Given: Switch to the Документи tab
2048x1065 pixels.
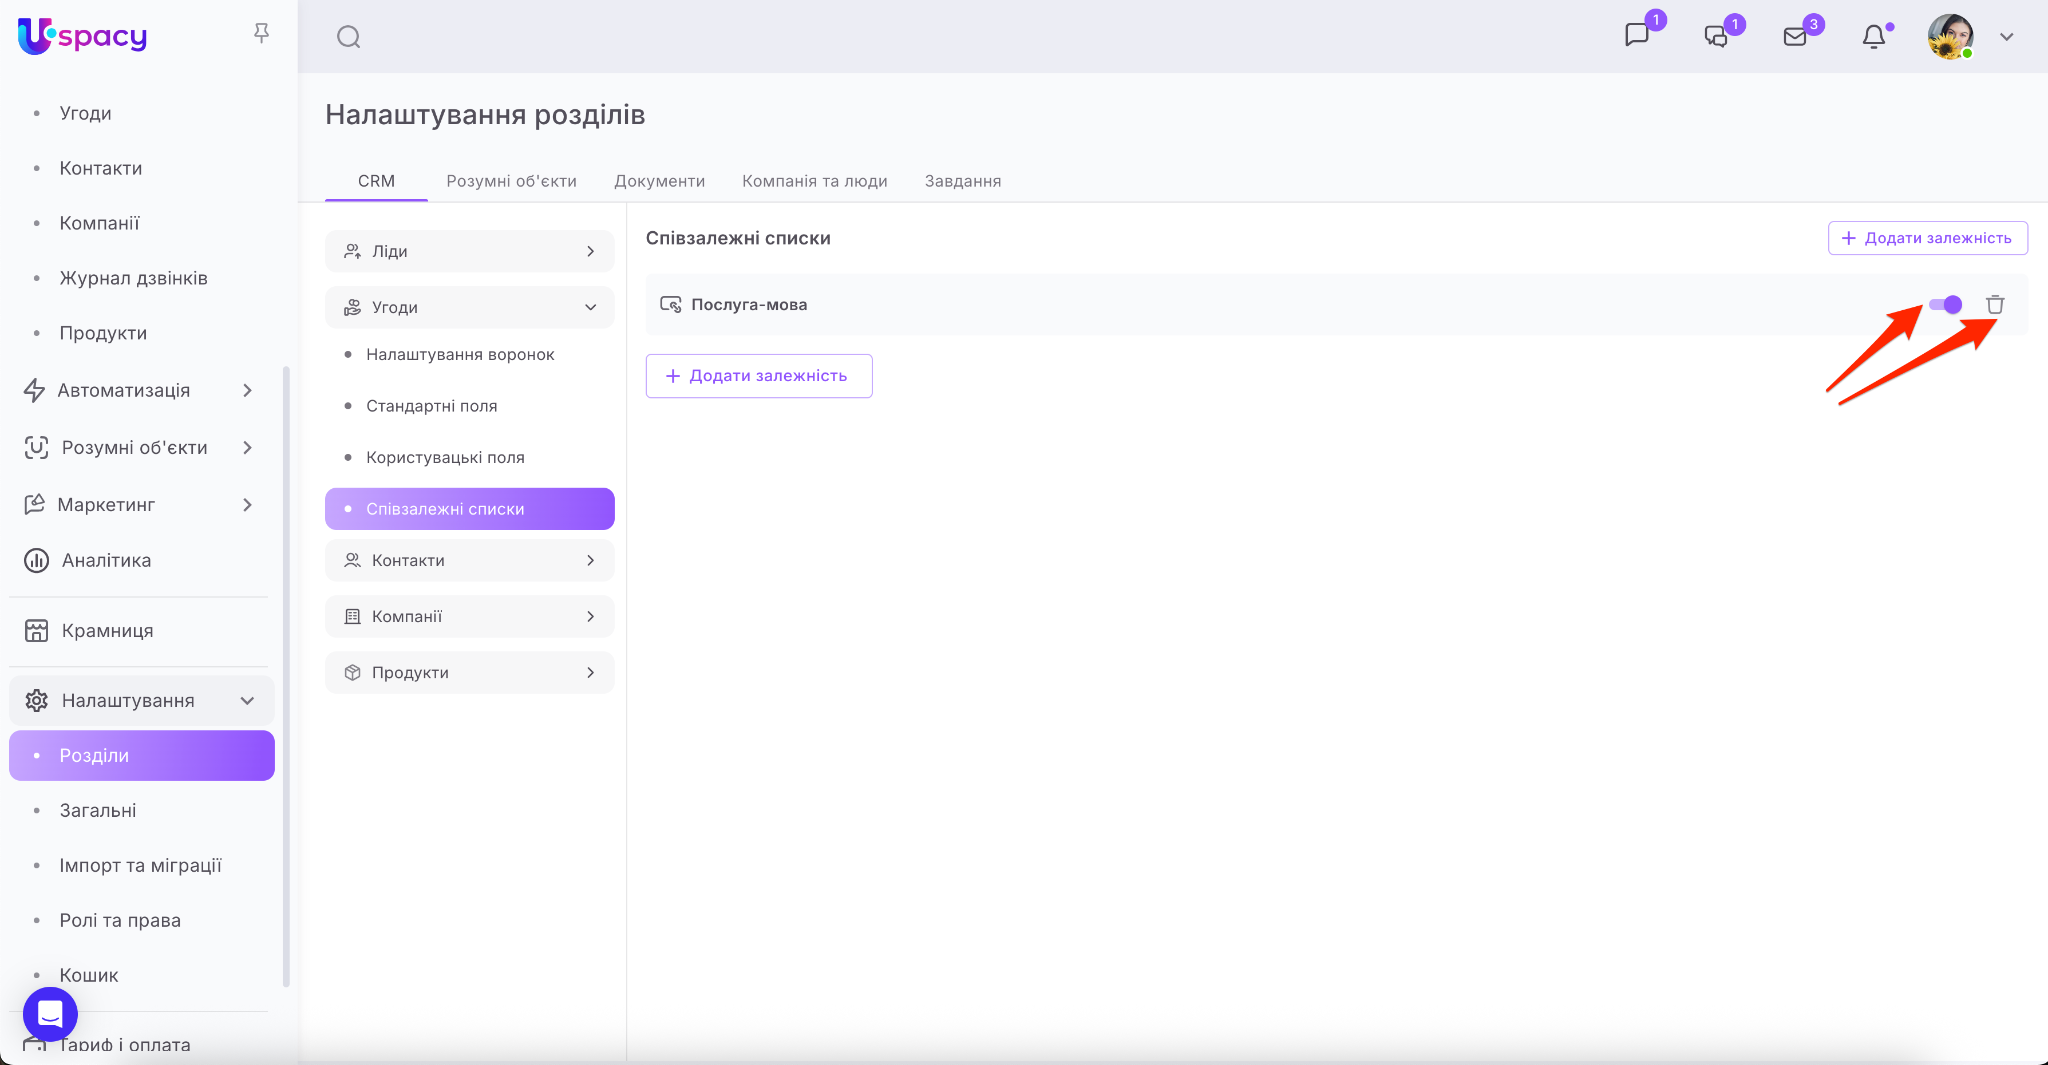Looking at the screenshot, I should click(x=659, y=181).
